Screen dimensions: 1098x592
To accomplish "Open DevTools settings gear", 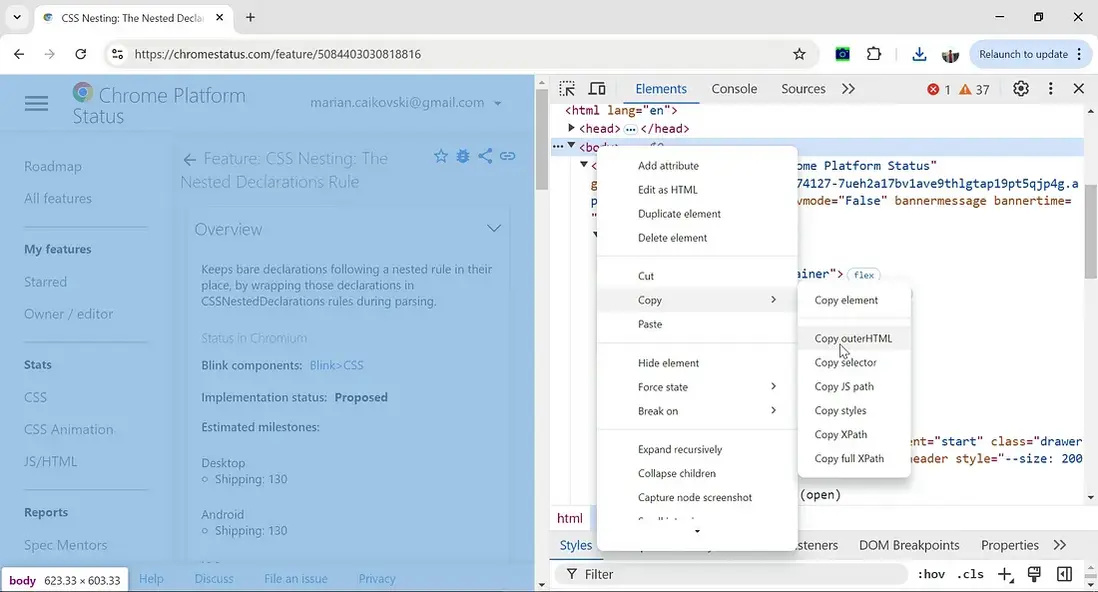I will pyautogui.click(x=1021, y=89).
